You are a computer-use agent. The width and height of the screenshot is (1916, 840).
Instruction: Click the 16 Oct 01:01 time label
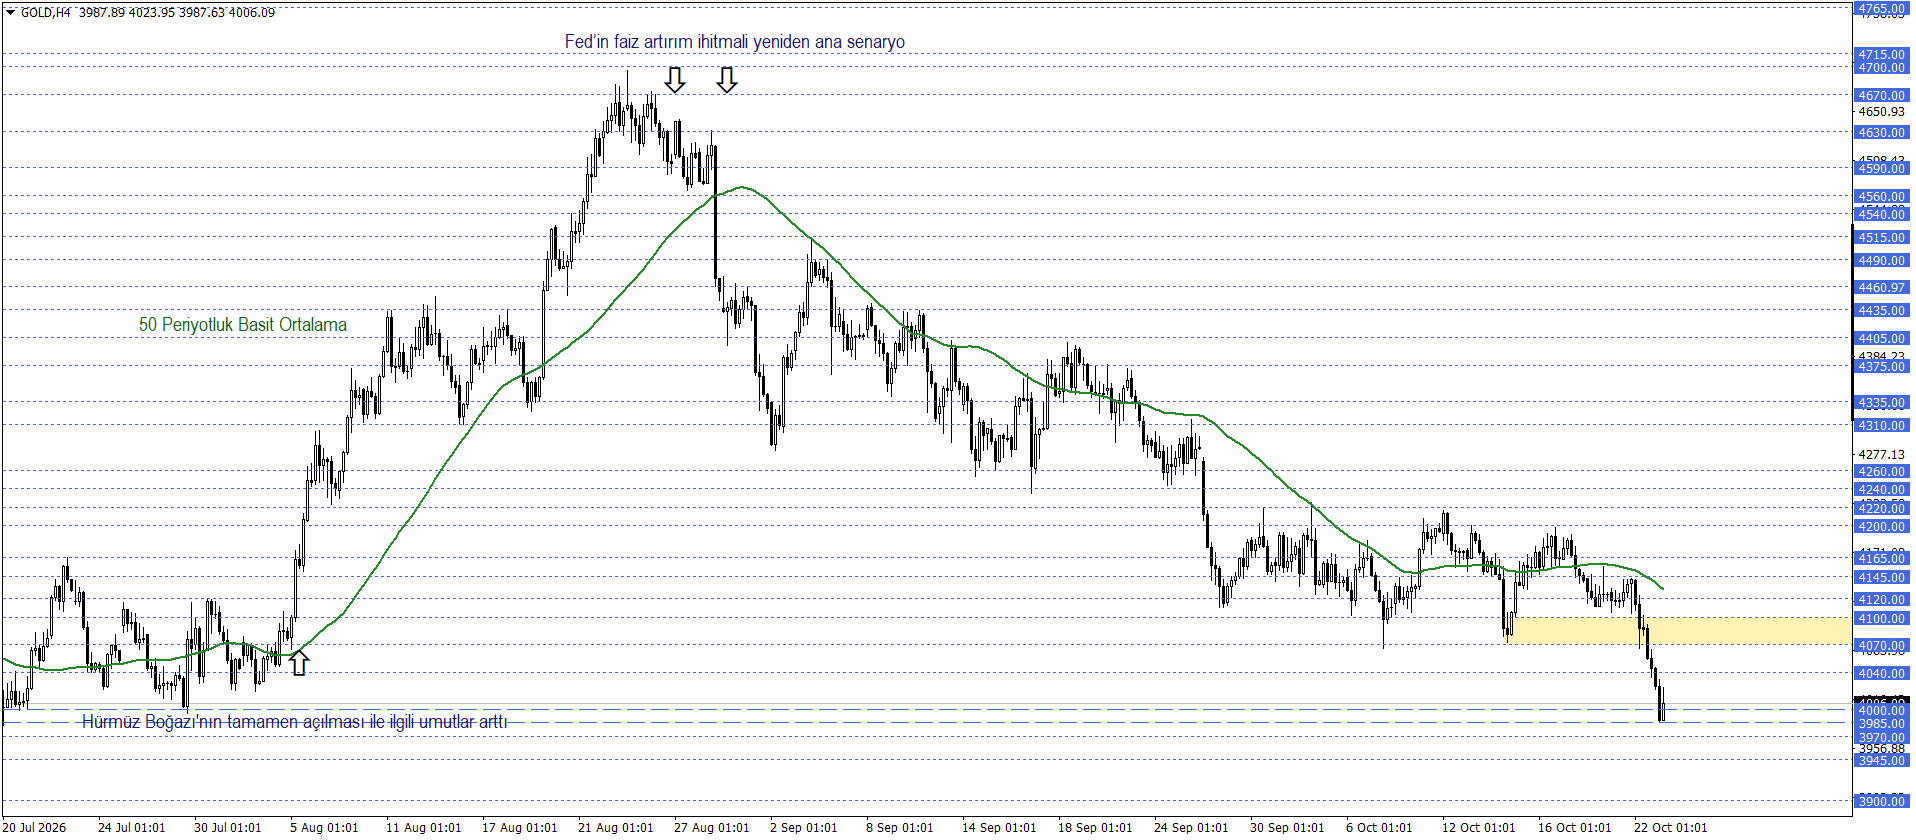[x=1576, y=827]
